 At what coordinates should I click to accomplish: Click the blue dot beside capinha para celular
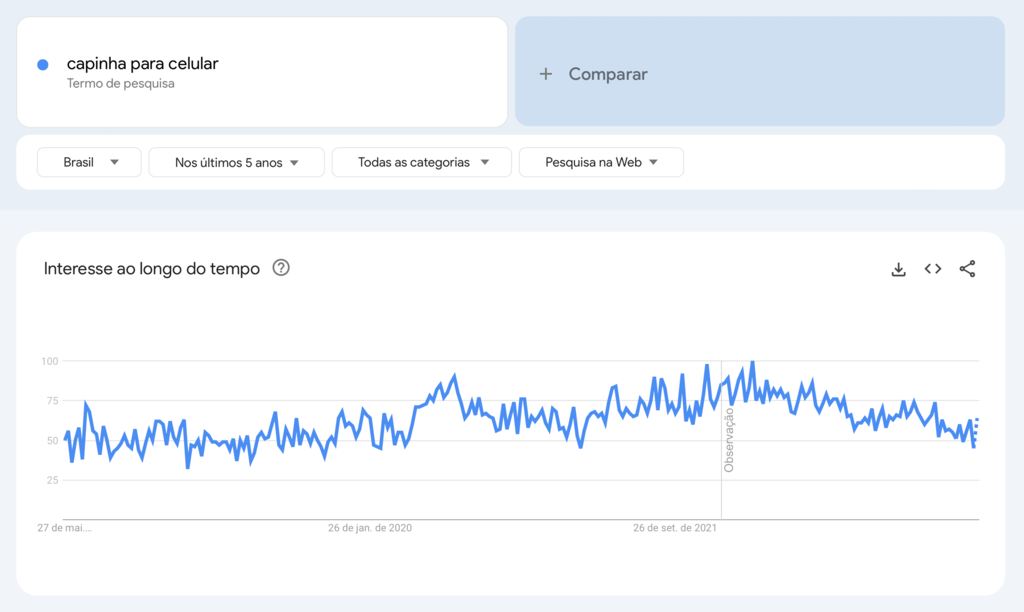(x=42, y=64)
